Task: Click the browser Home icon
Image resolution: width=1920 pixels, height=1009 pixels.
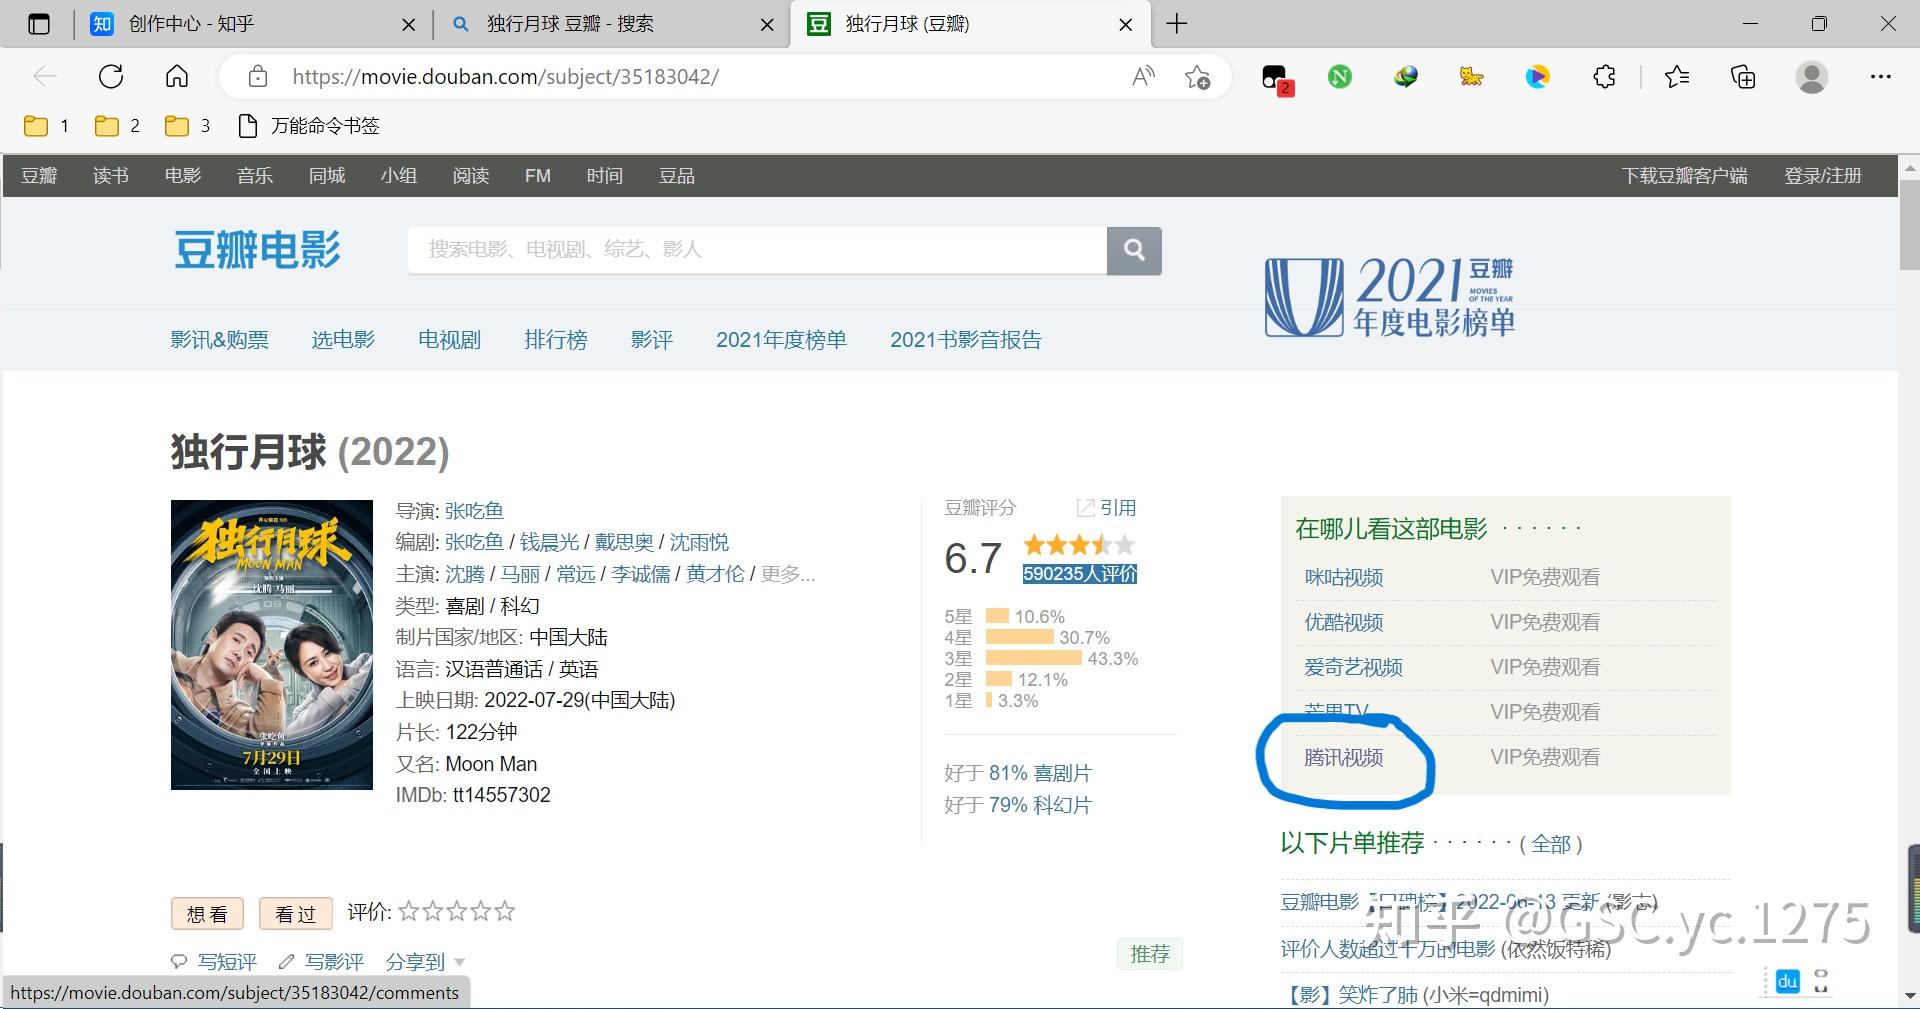Action: click(x=177, y=76)
